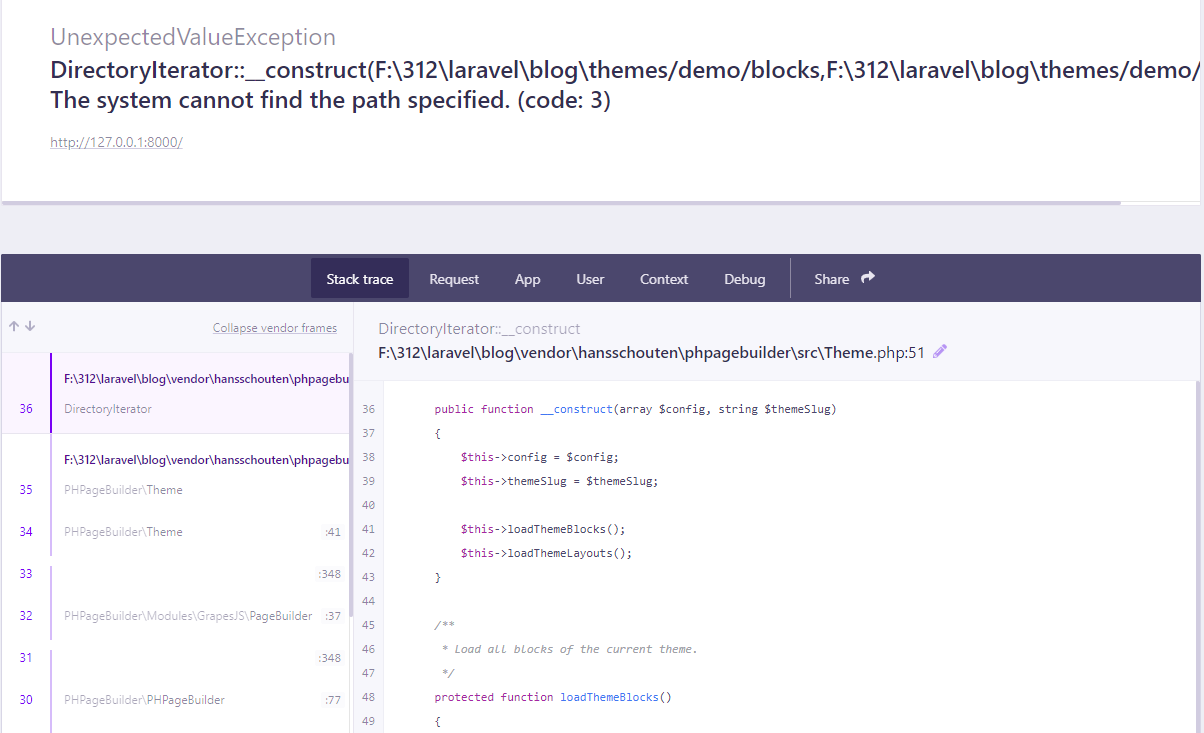Open Theme.php in editor via pencil icon

point(939,350)
